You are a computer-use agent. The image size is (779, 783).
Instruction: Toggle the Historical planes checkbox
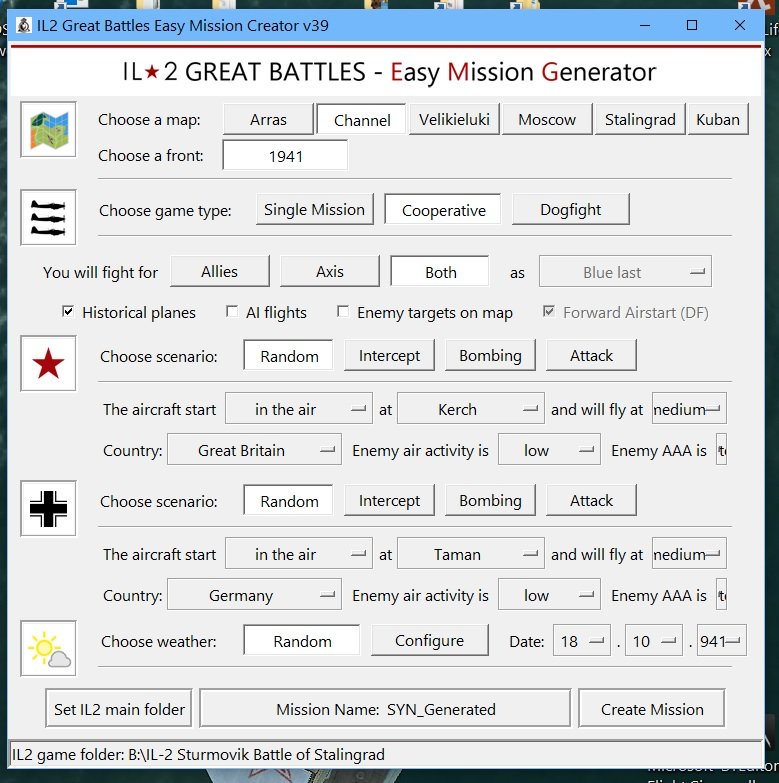pyautogui.click(x=68, y=312)
